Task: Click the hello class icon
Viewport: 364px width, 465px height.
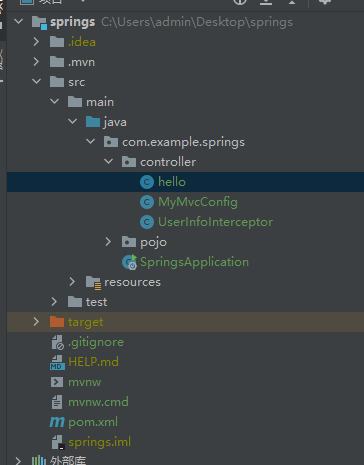Action: [x=147, y=182]
